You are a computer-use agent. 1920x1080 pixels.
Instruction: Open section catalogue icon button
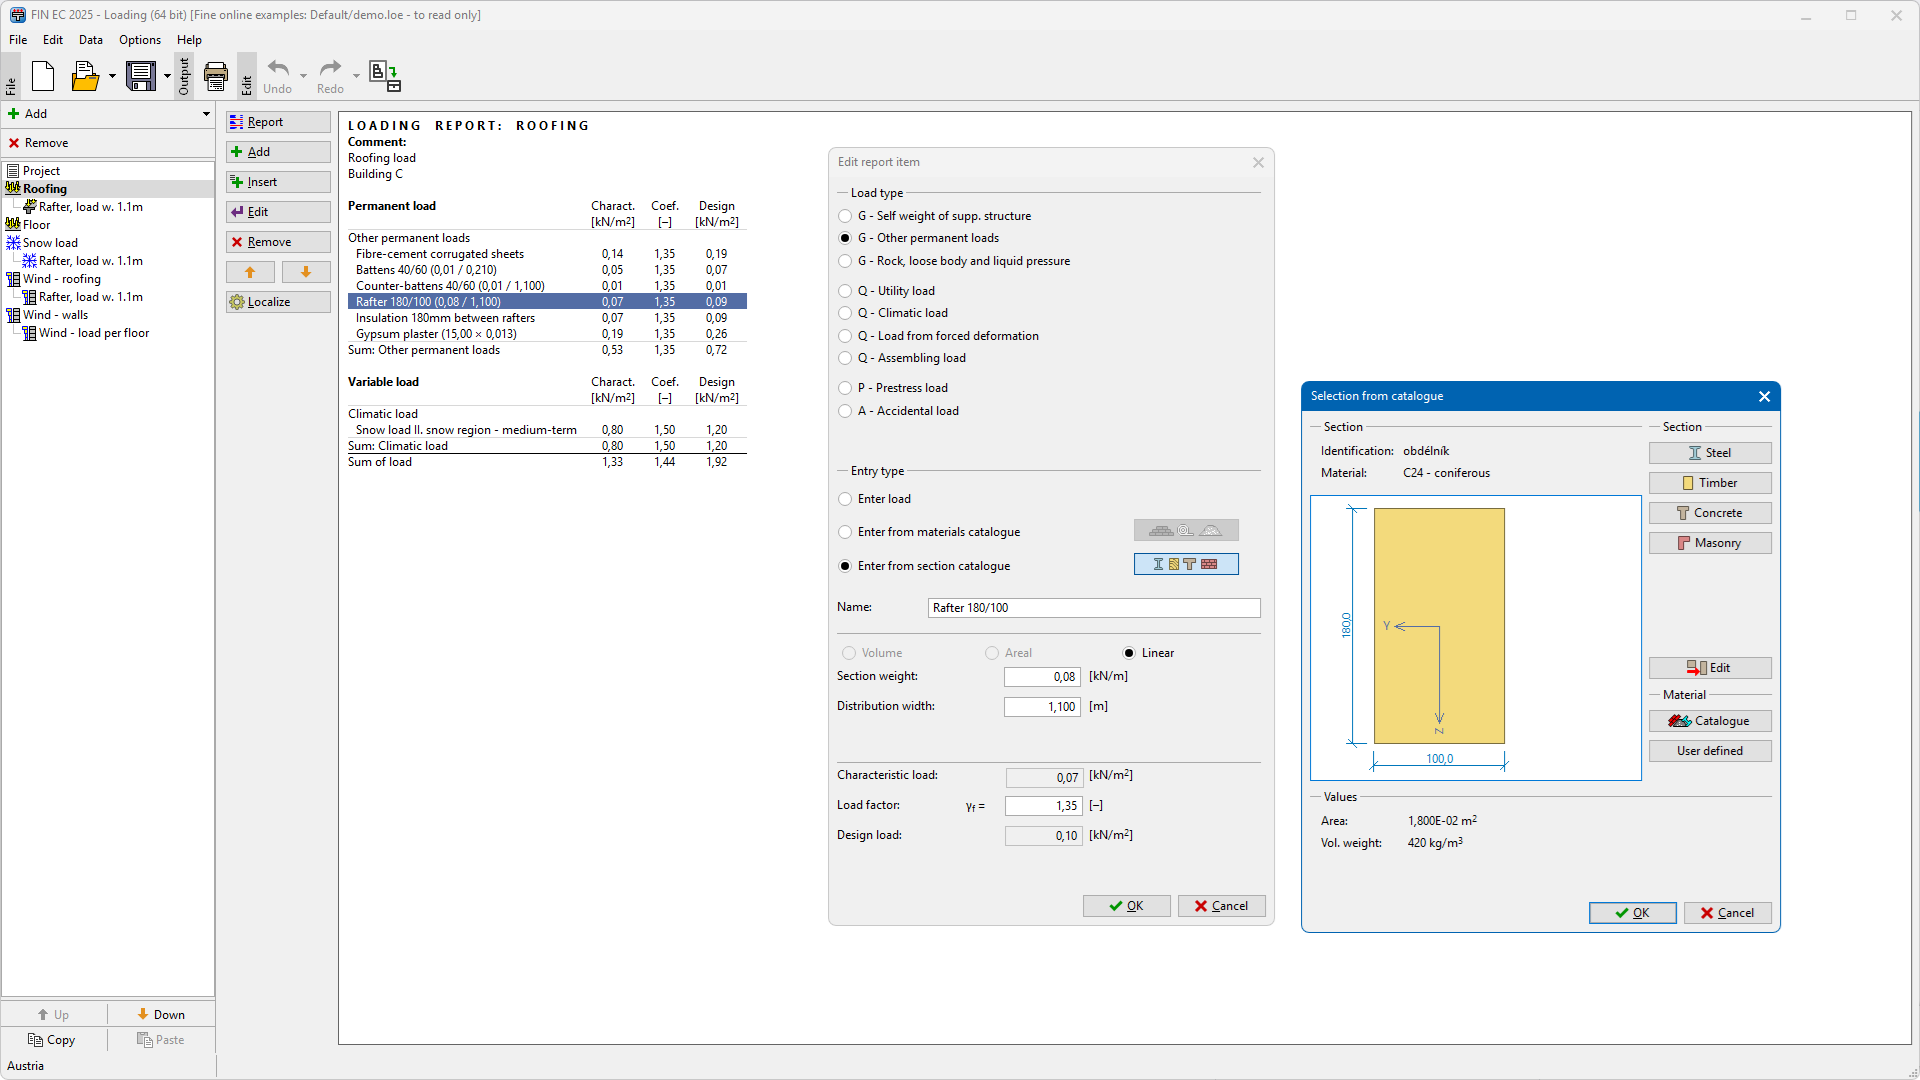[1186, 565]
